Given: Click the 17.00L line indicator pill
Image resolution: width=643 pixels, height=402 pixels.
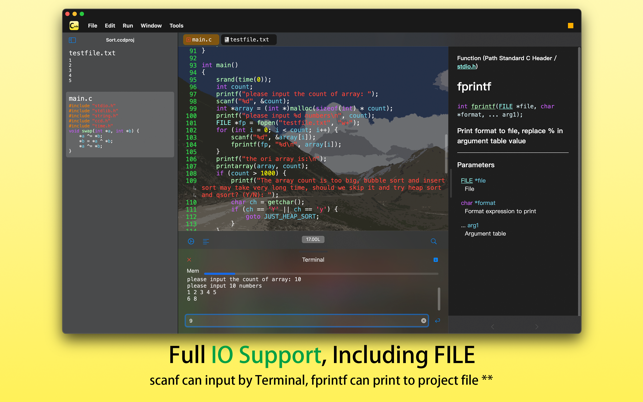Looking at the screenshot, I should [313, 239].
